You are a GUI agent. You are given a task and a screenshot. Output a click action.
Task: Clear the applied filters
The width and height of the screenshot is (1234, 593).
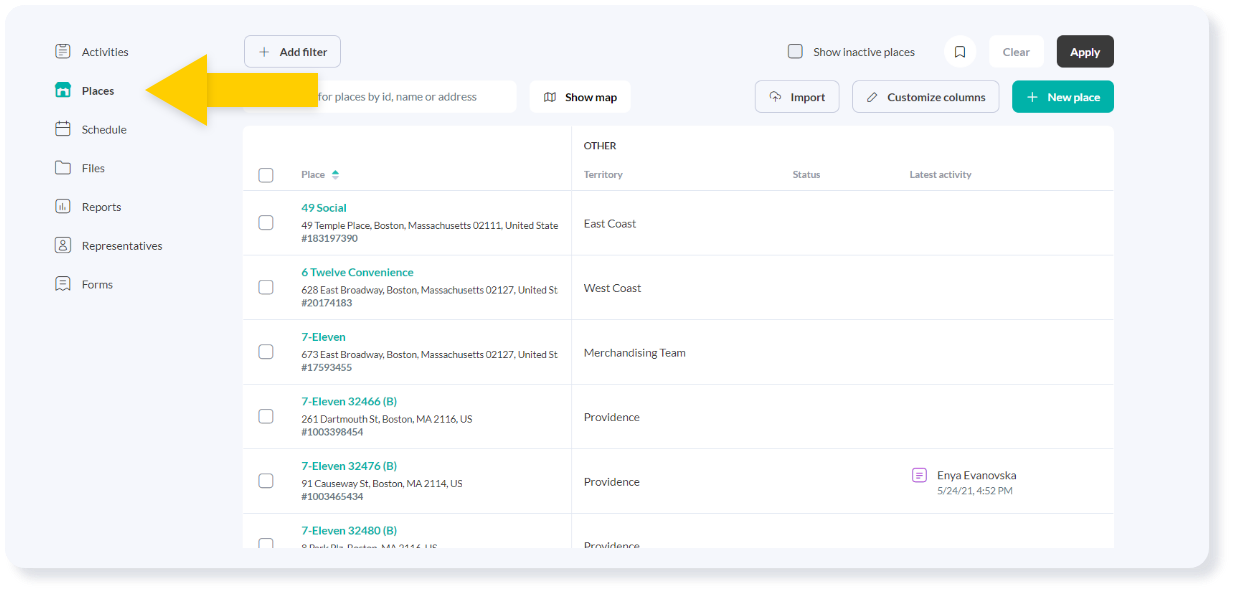[1016, 52]
